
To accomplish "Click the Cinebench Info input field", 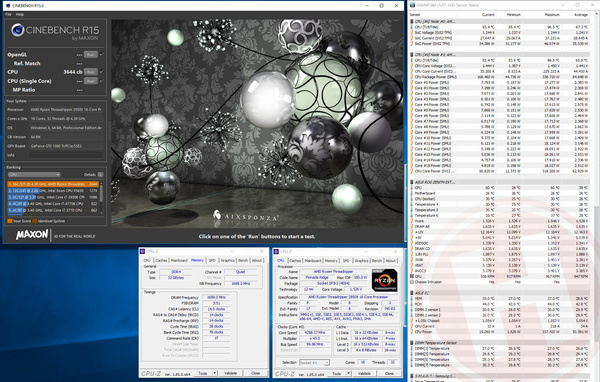I will coord(66,155).
